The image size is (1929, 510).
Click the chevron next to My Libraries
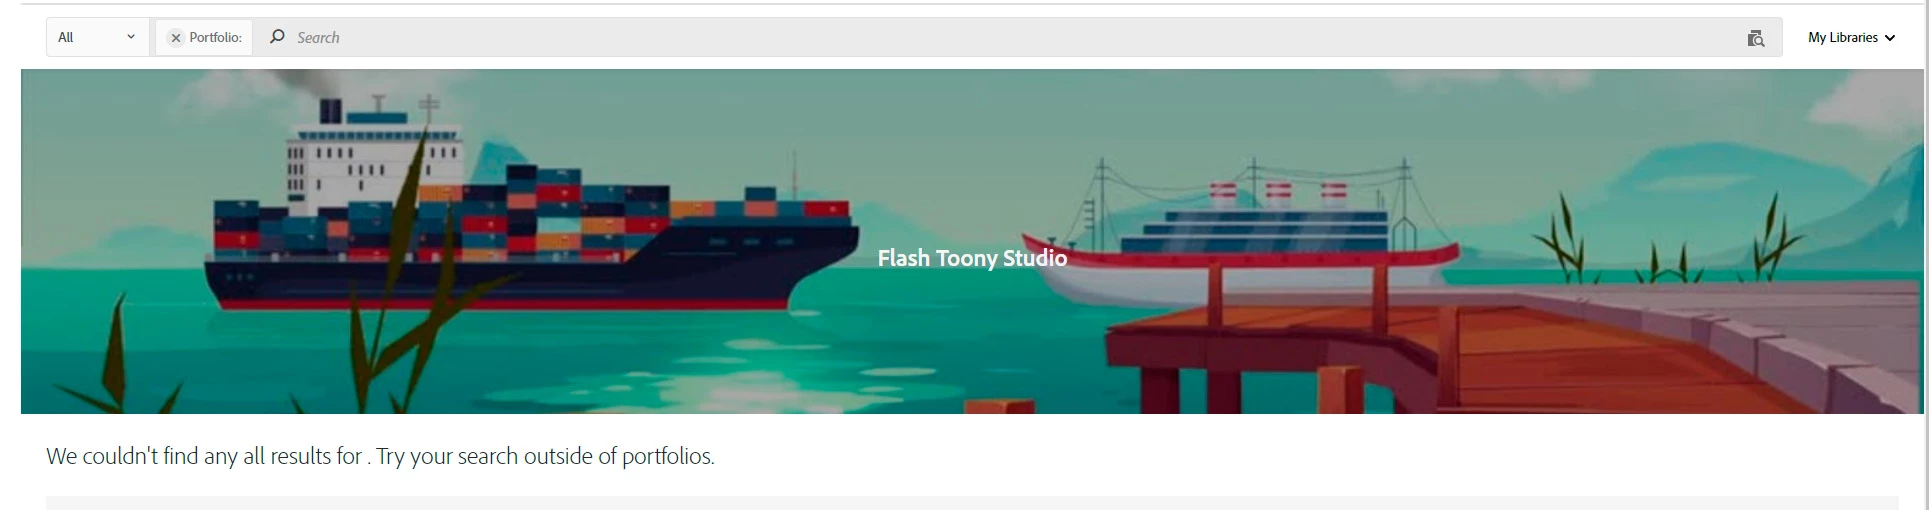(1890, 38)
